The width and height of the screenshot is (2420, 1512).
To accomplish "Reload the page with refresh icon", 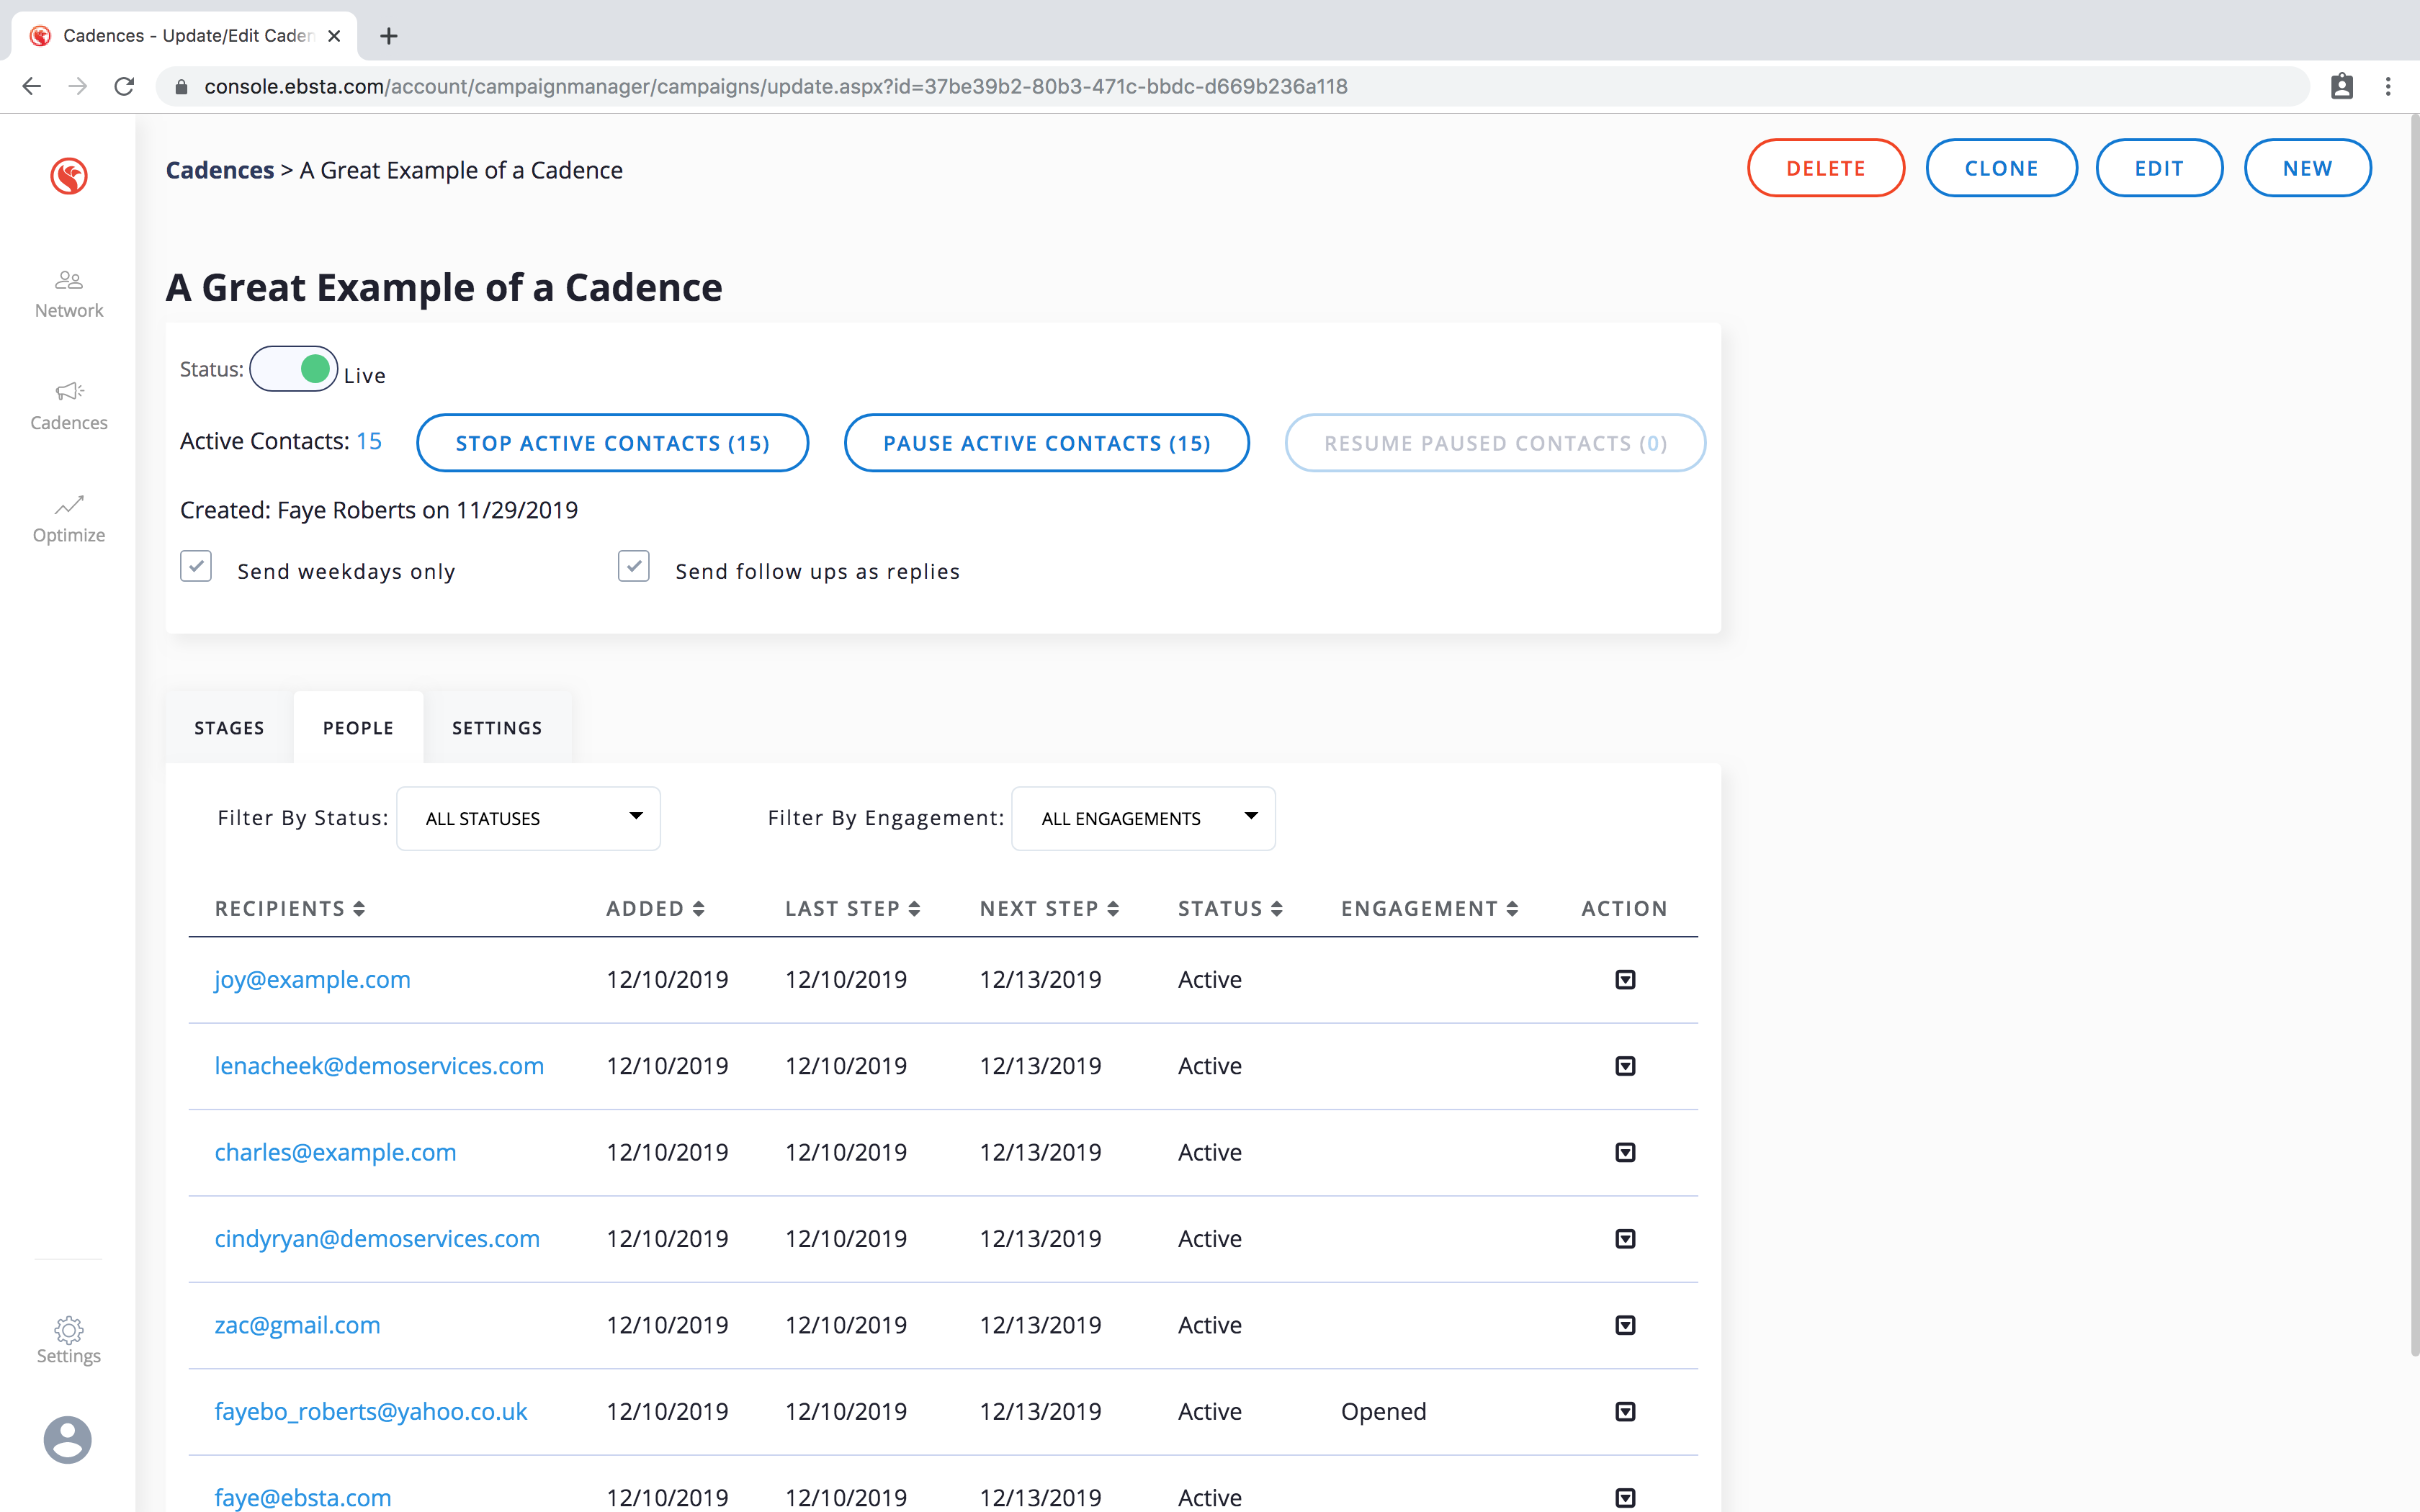I will [x=124, y=87].
